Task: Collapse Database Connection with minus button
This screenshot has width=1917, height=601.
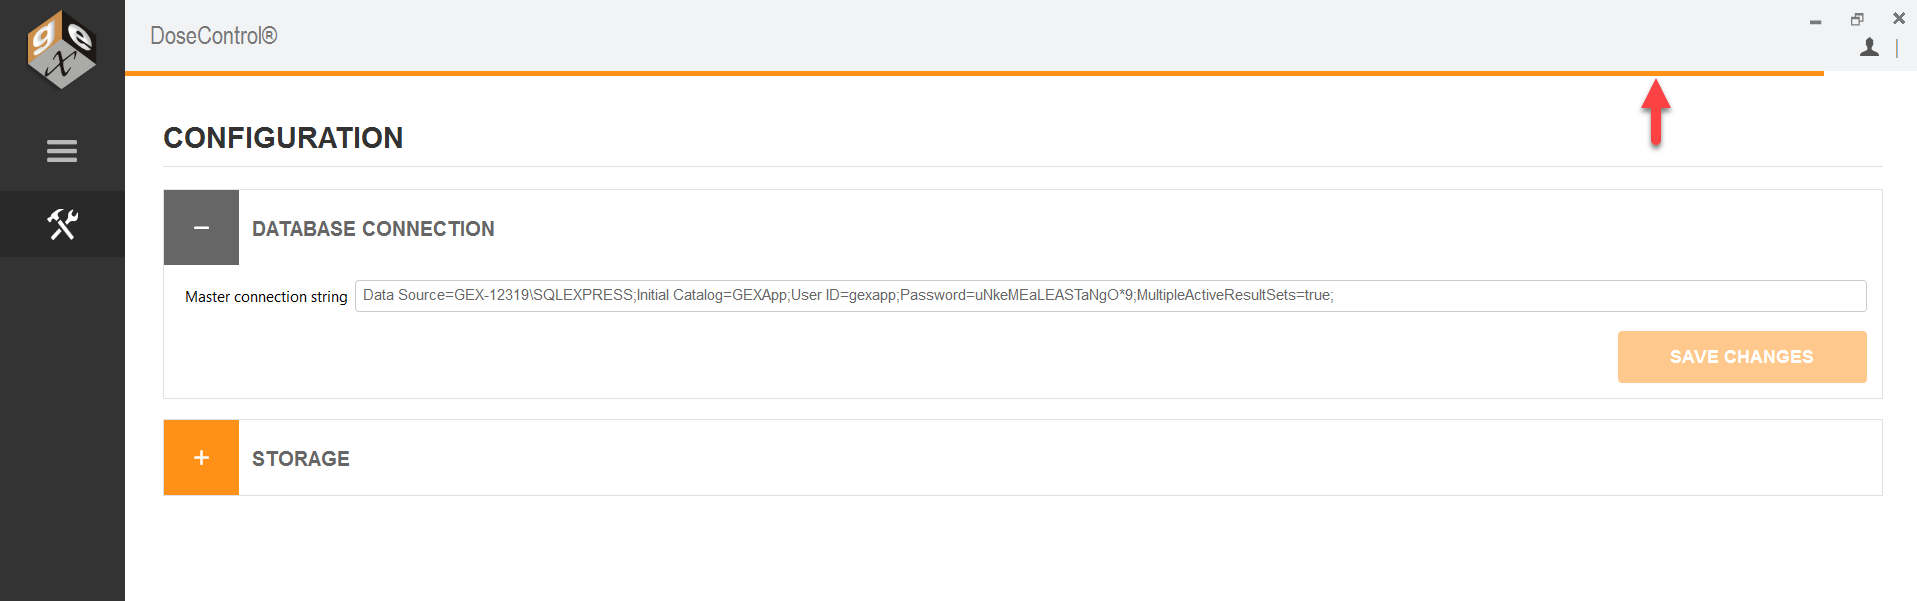Action: [201, 227]
